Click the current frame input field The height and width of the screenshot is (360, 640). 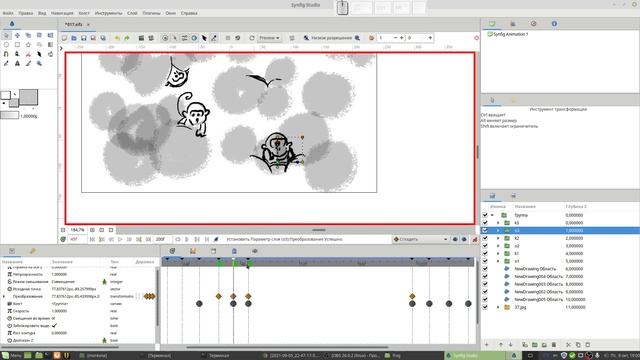click(x=78, y=239)
